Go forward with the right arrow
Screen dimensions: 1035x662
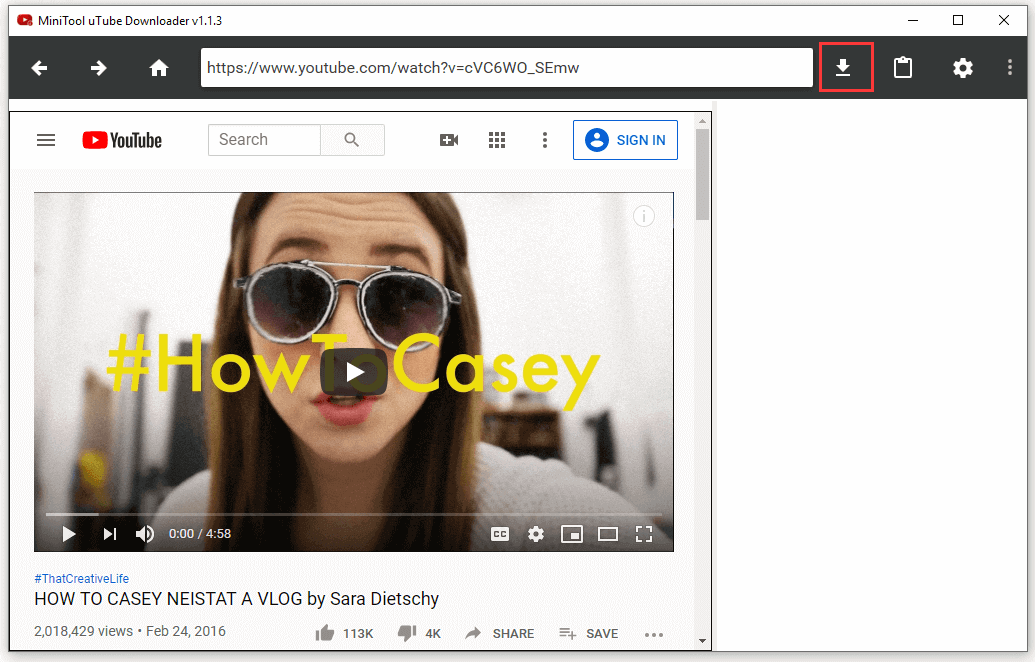click(x=98, y=68)
